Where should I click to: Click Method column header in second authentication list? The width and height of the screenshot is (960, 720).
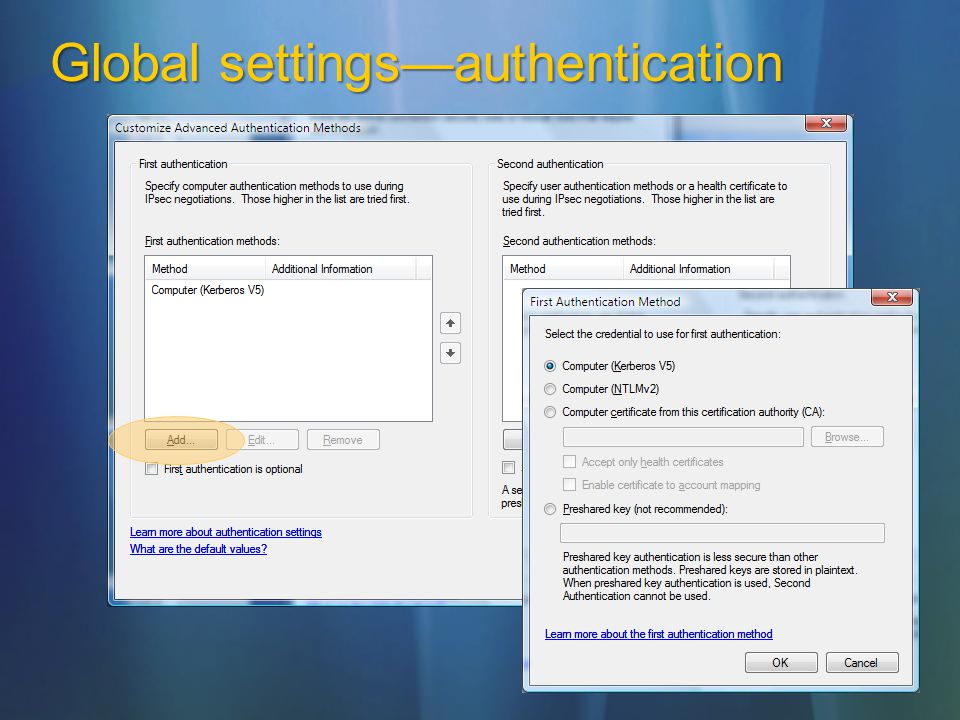(x=563, y=269)
